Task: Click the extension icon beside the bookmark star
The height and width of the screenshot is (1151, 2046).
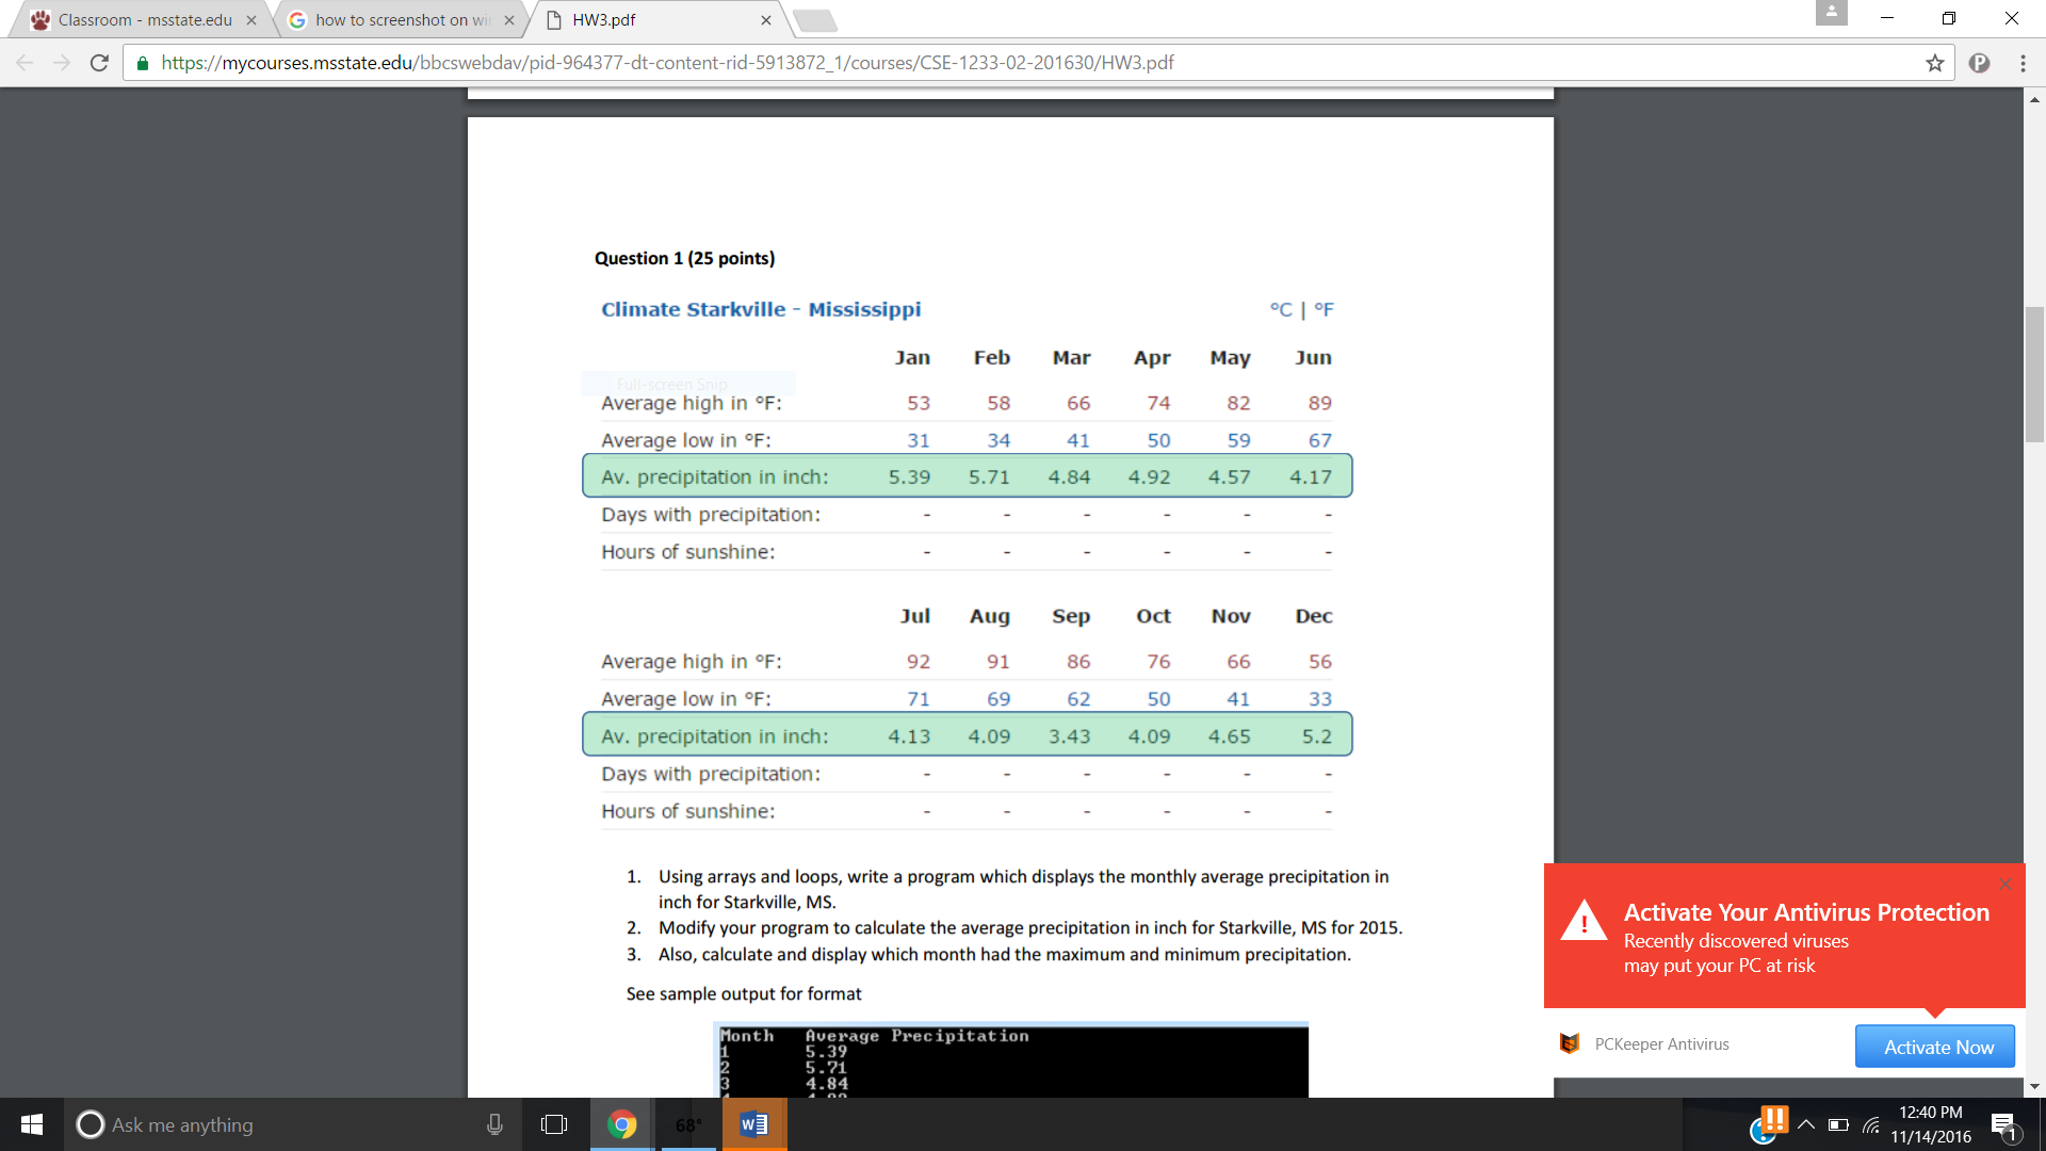Action: tap(1979, 63)
